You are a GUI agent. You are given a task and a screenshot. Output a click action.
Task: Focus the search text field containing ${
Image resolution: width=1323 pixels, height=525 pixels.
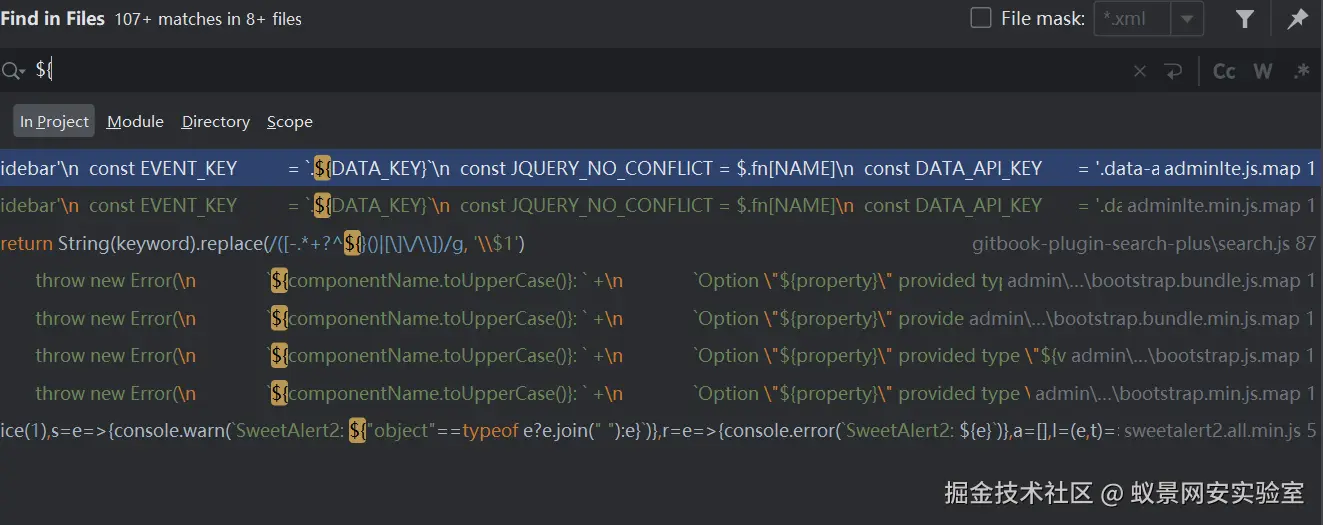tap(580, 70)
